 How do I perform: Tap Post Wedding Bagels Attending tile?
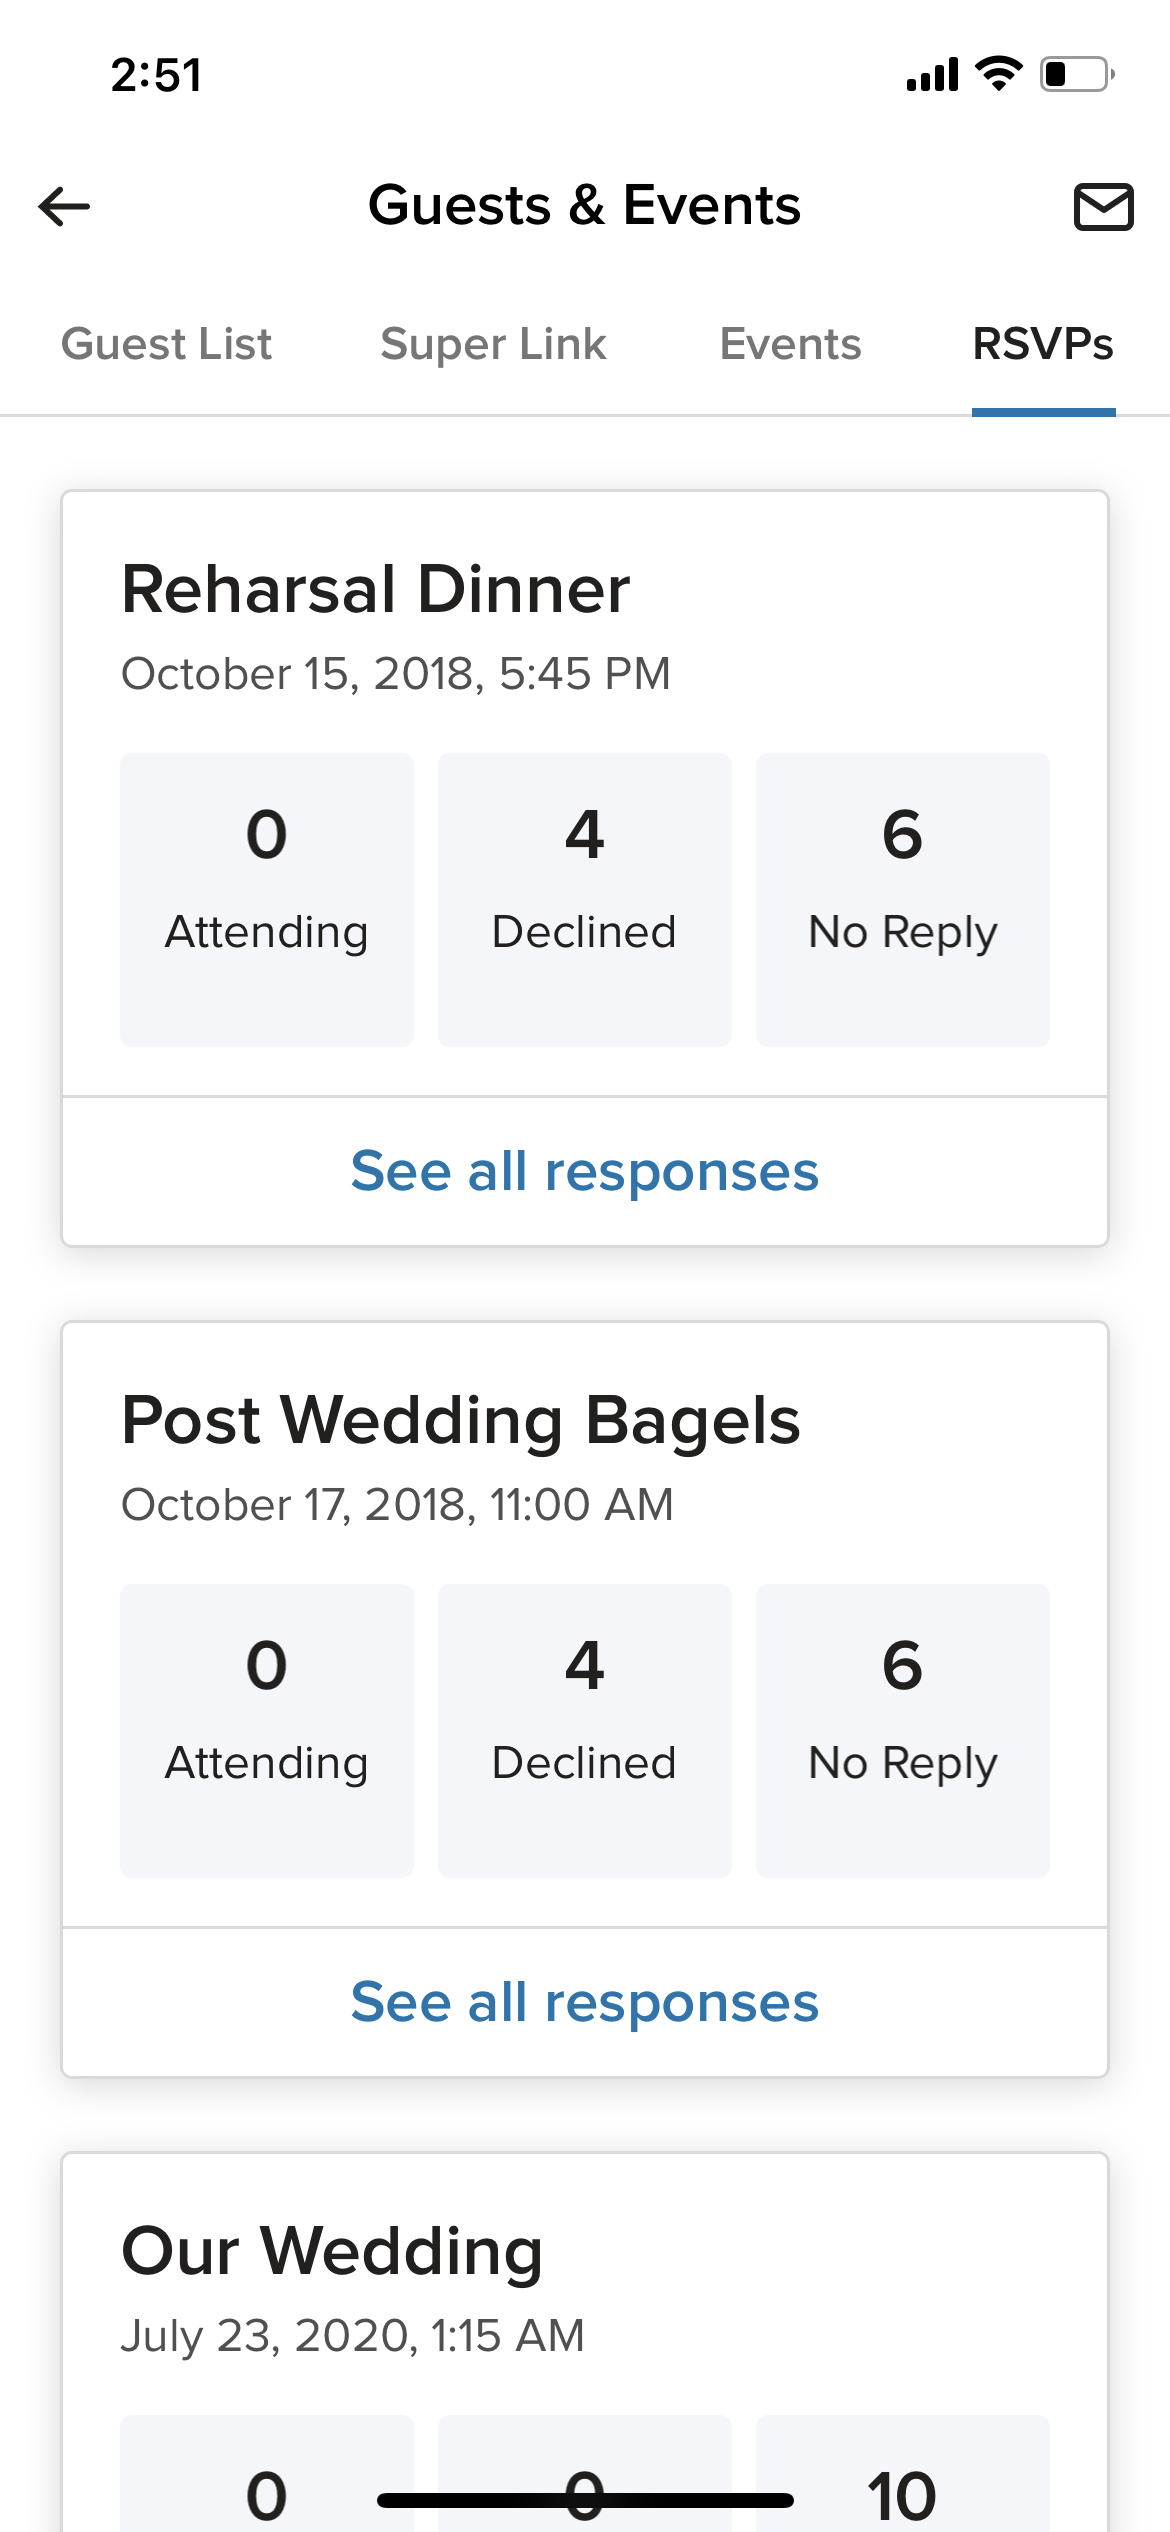[x=267, y=1730]
